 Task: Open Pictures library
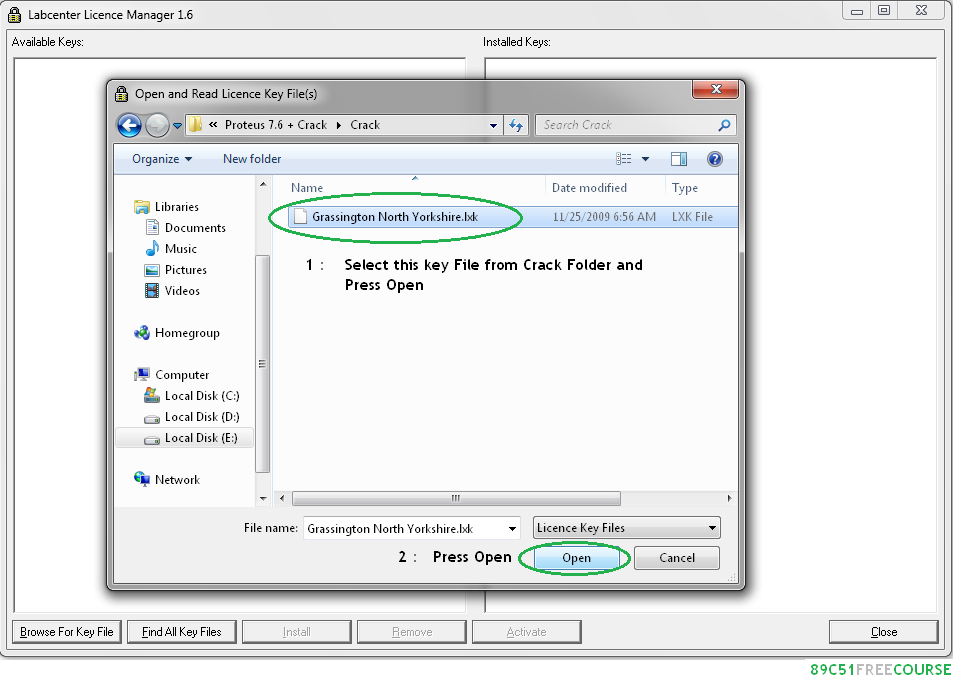point(186,270)
